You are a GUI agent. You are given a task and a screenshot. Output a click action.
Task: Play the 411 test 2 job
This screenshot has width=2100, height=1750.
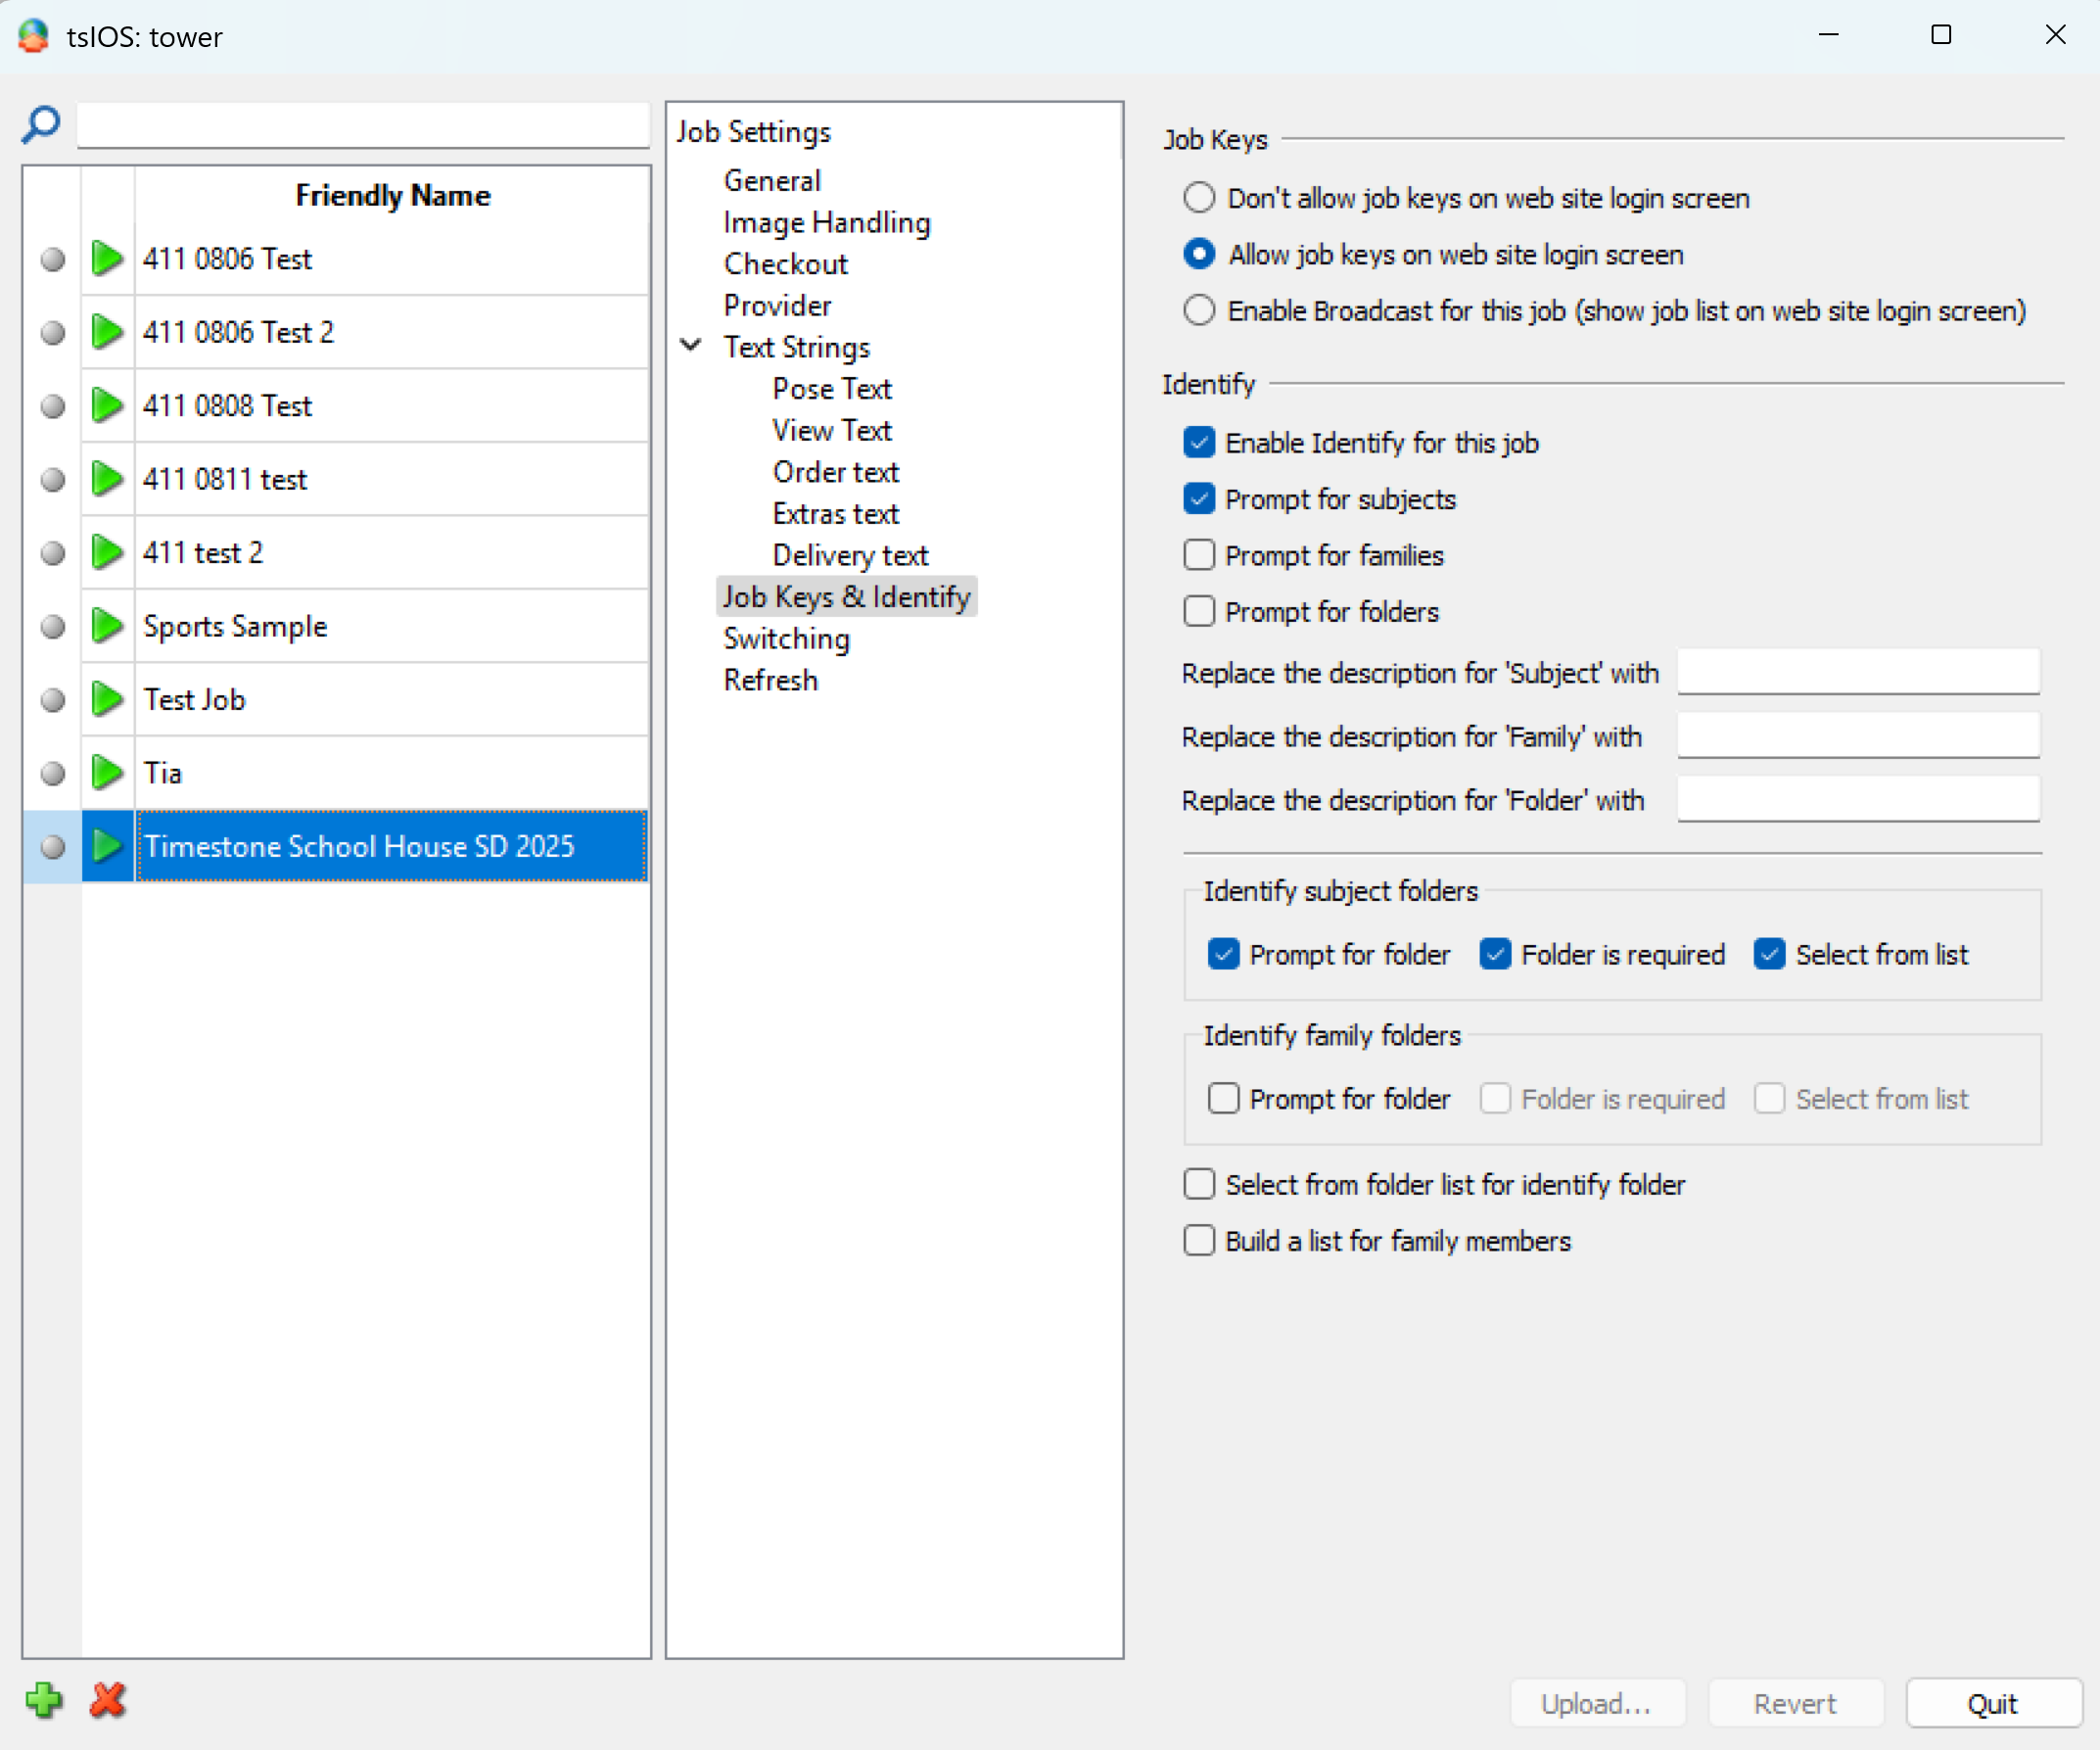[x=105, y=551]
